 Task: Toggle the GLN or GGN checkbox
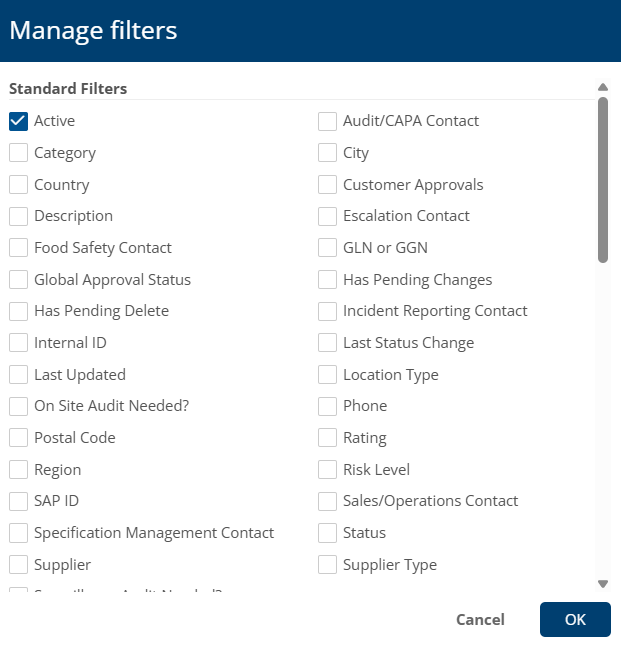327,248
